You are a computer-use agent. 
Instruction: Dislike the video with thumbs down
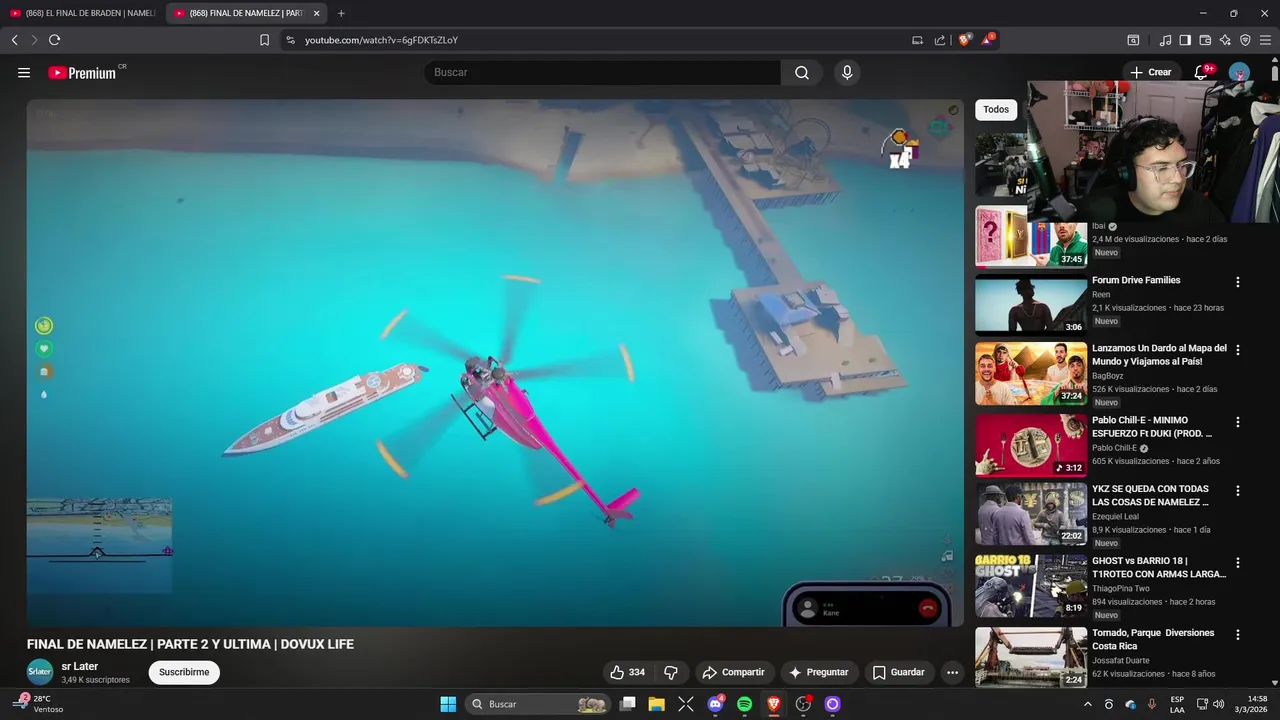tap(671, 672)
